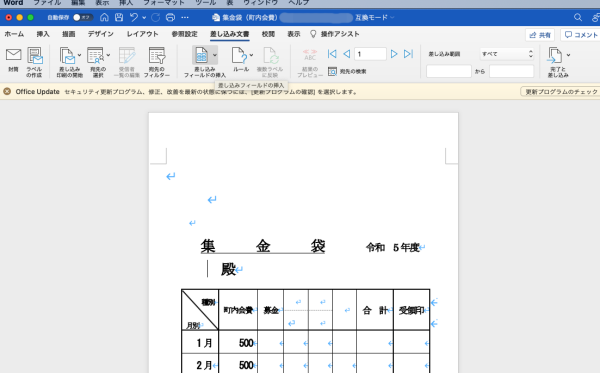Click the Home icon in title bar

pos(104,17)
